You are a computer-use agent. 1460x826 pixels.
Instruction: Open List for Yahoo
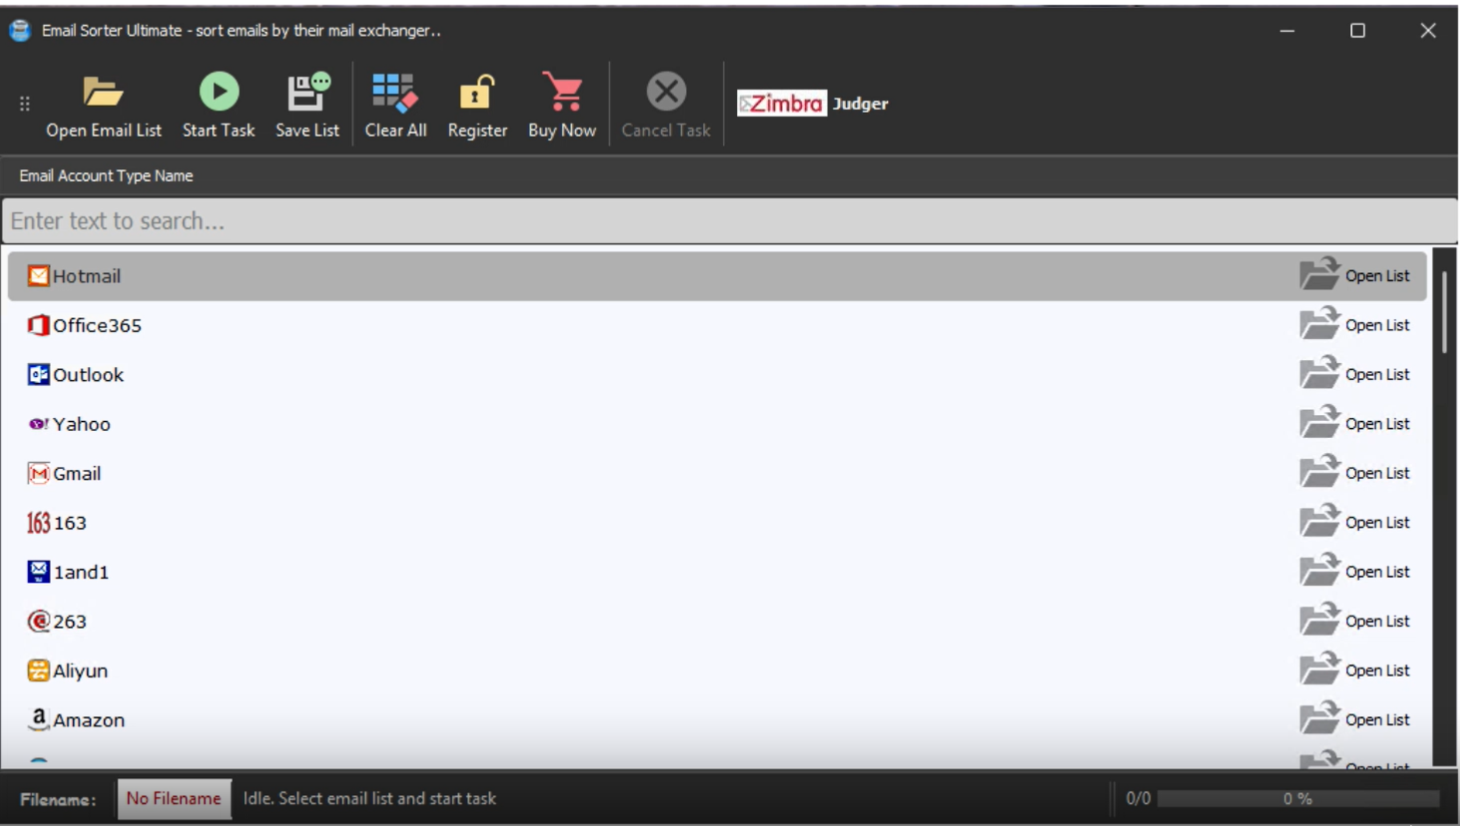[1355, 423]
